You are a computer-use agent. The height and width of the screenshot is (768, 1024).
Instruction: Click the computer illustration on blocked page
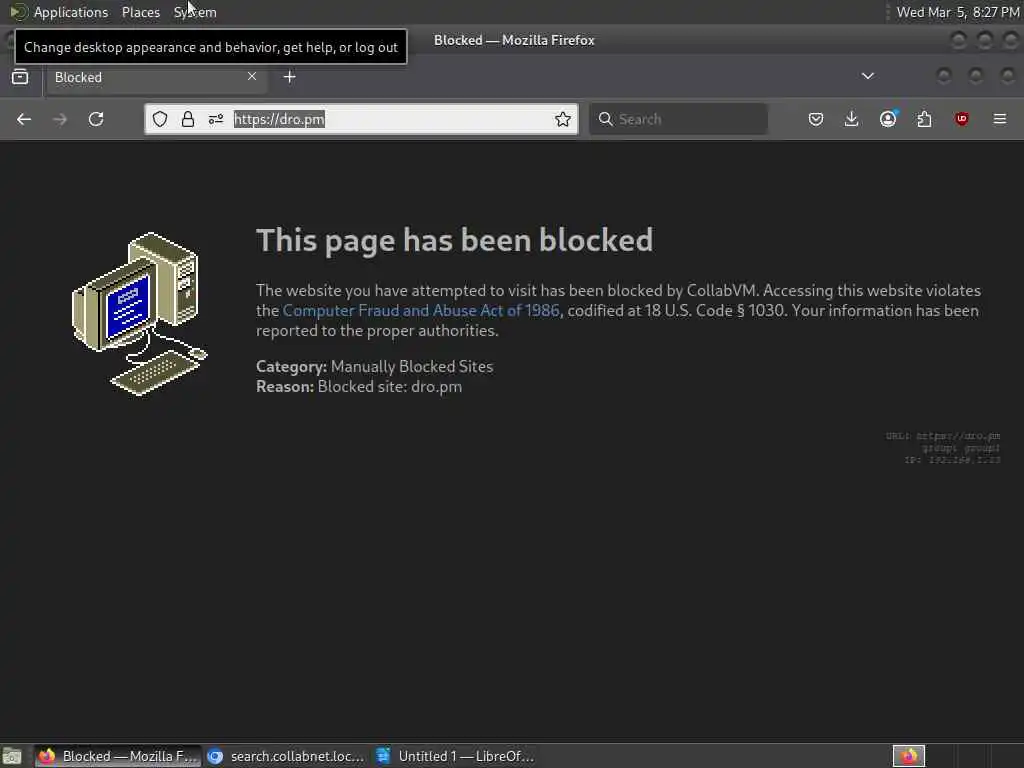(140, 314)
